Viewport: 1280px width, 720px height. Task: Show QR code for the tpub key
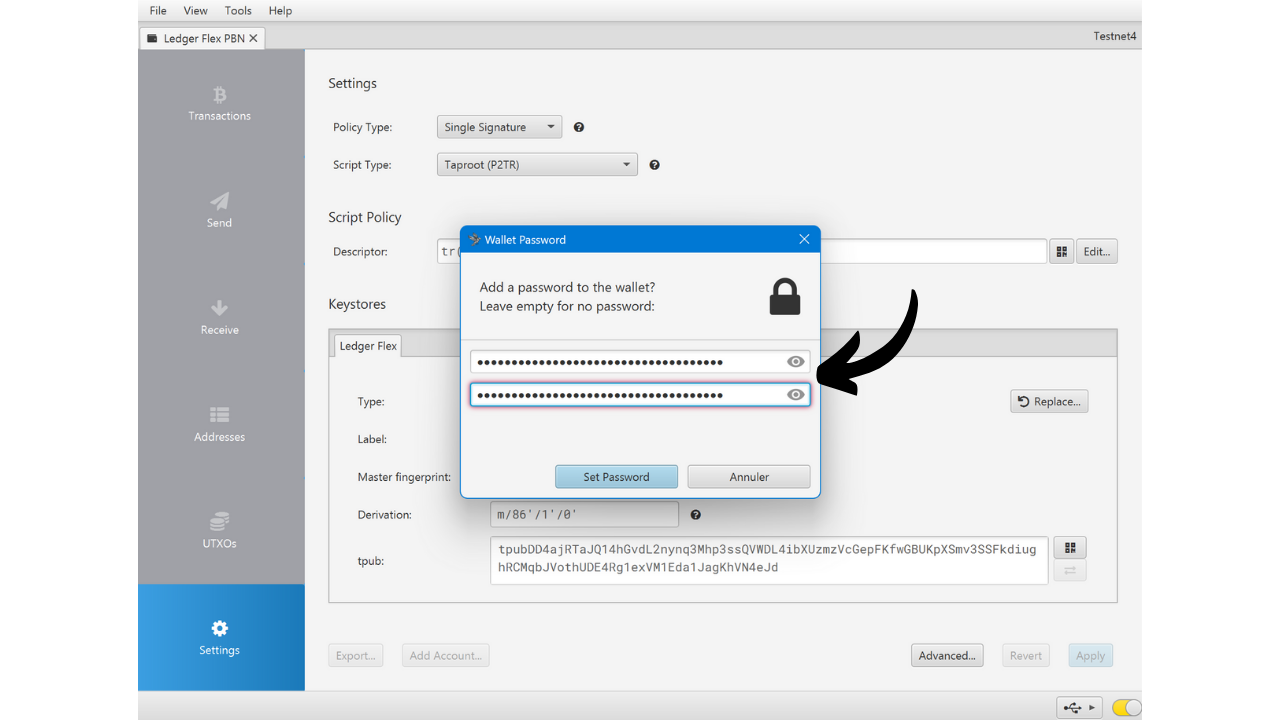pyautogui.click(x=1070, y=548)
